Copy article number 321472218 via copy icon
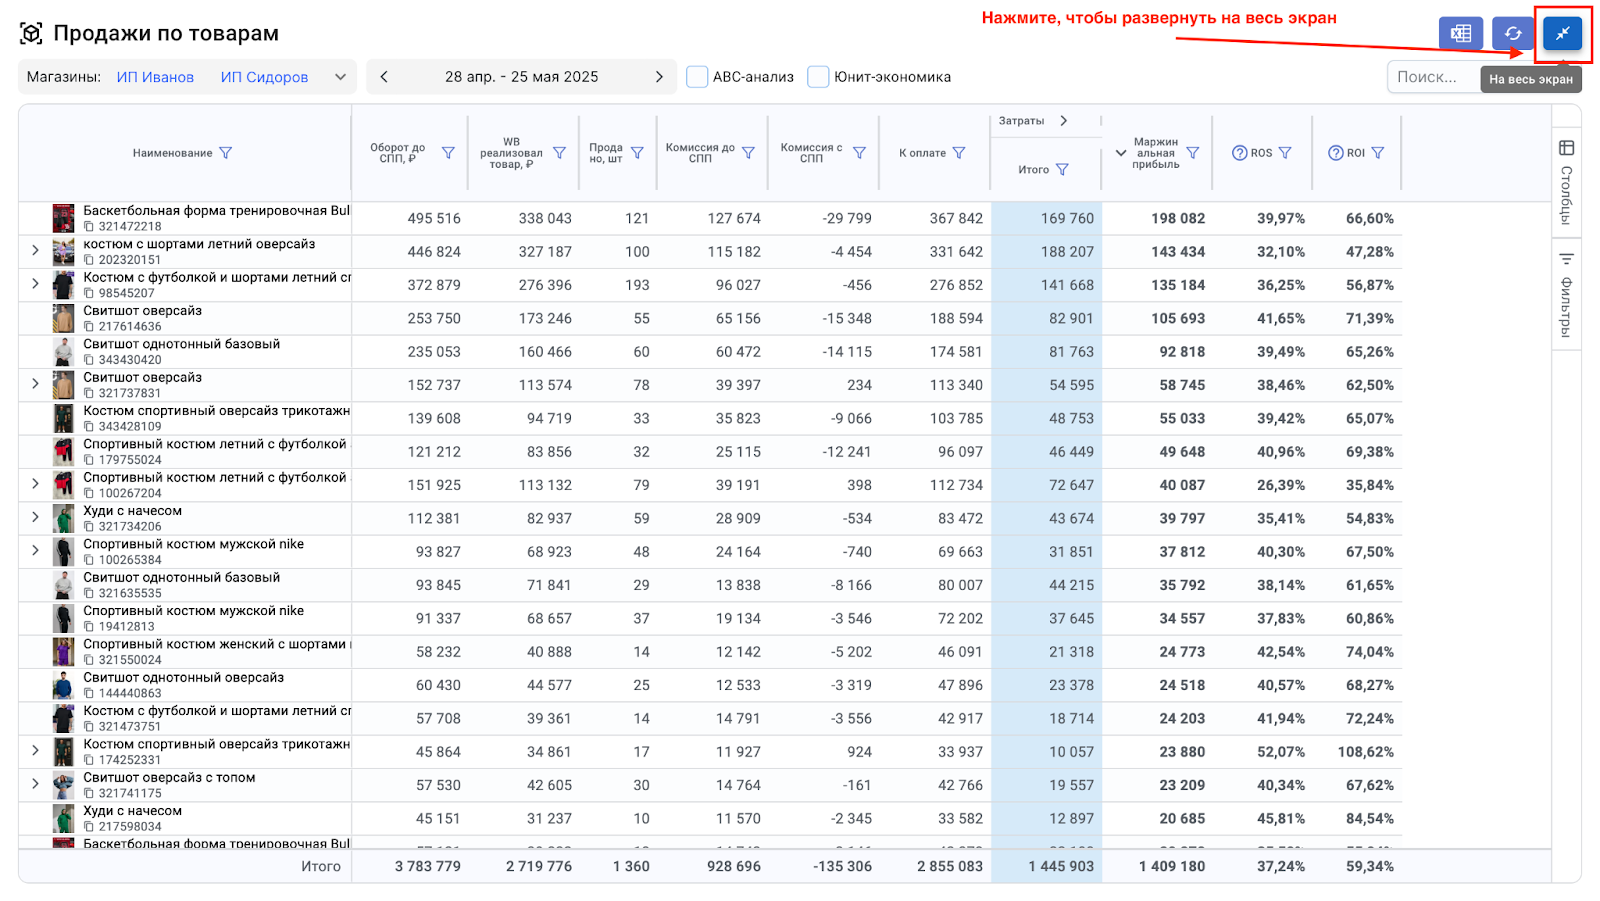Screen dimensions: 1600x901 pos(89,227)
